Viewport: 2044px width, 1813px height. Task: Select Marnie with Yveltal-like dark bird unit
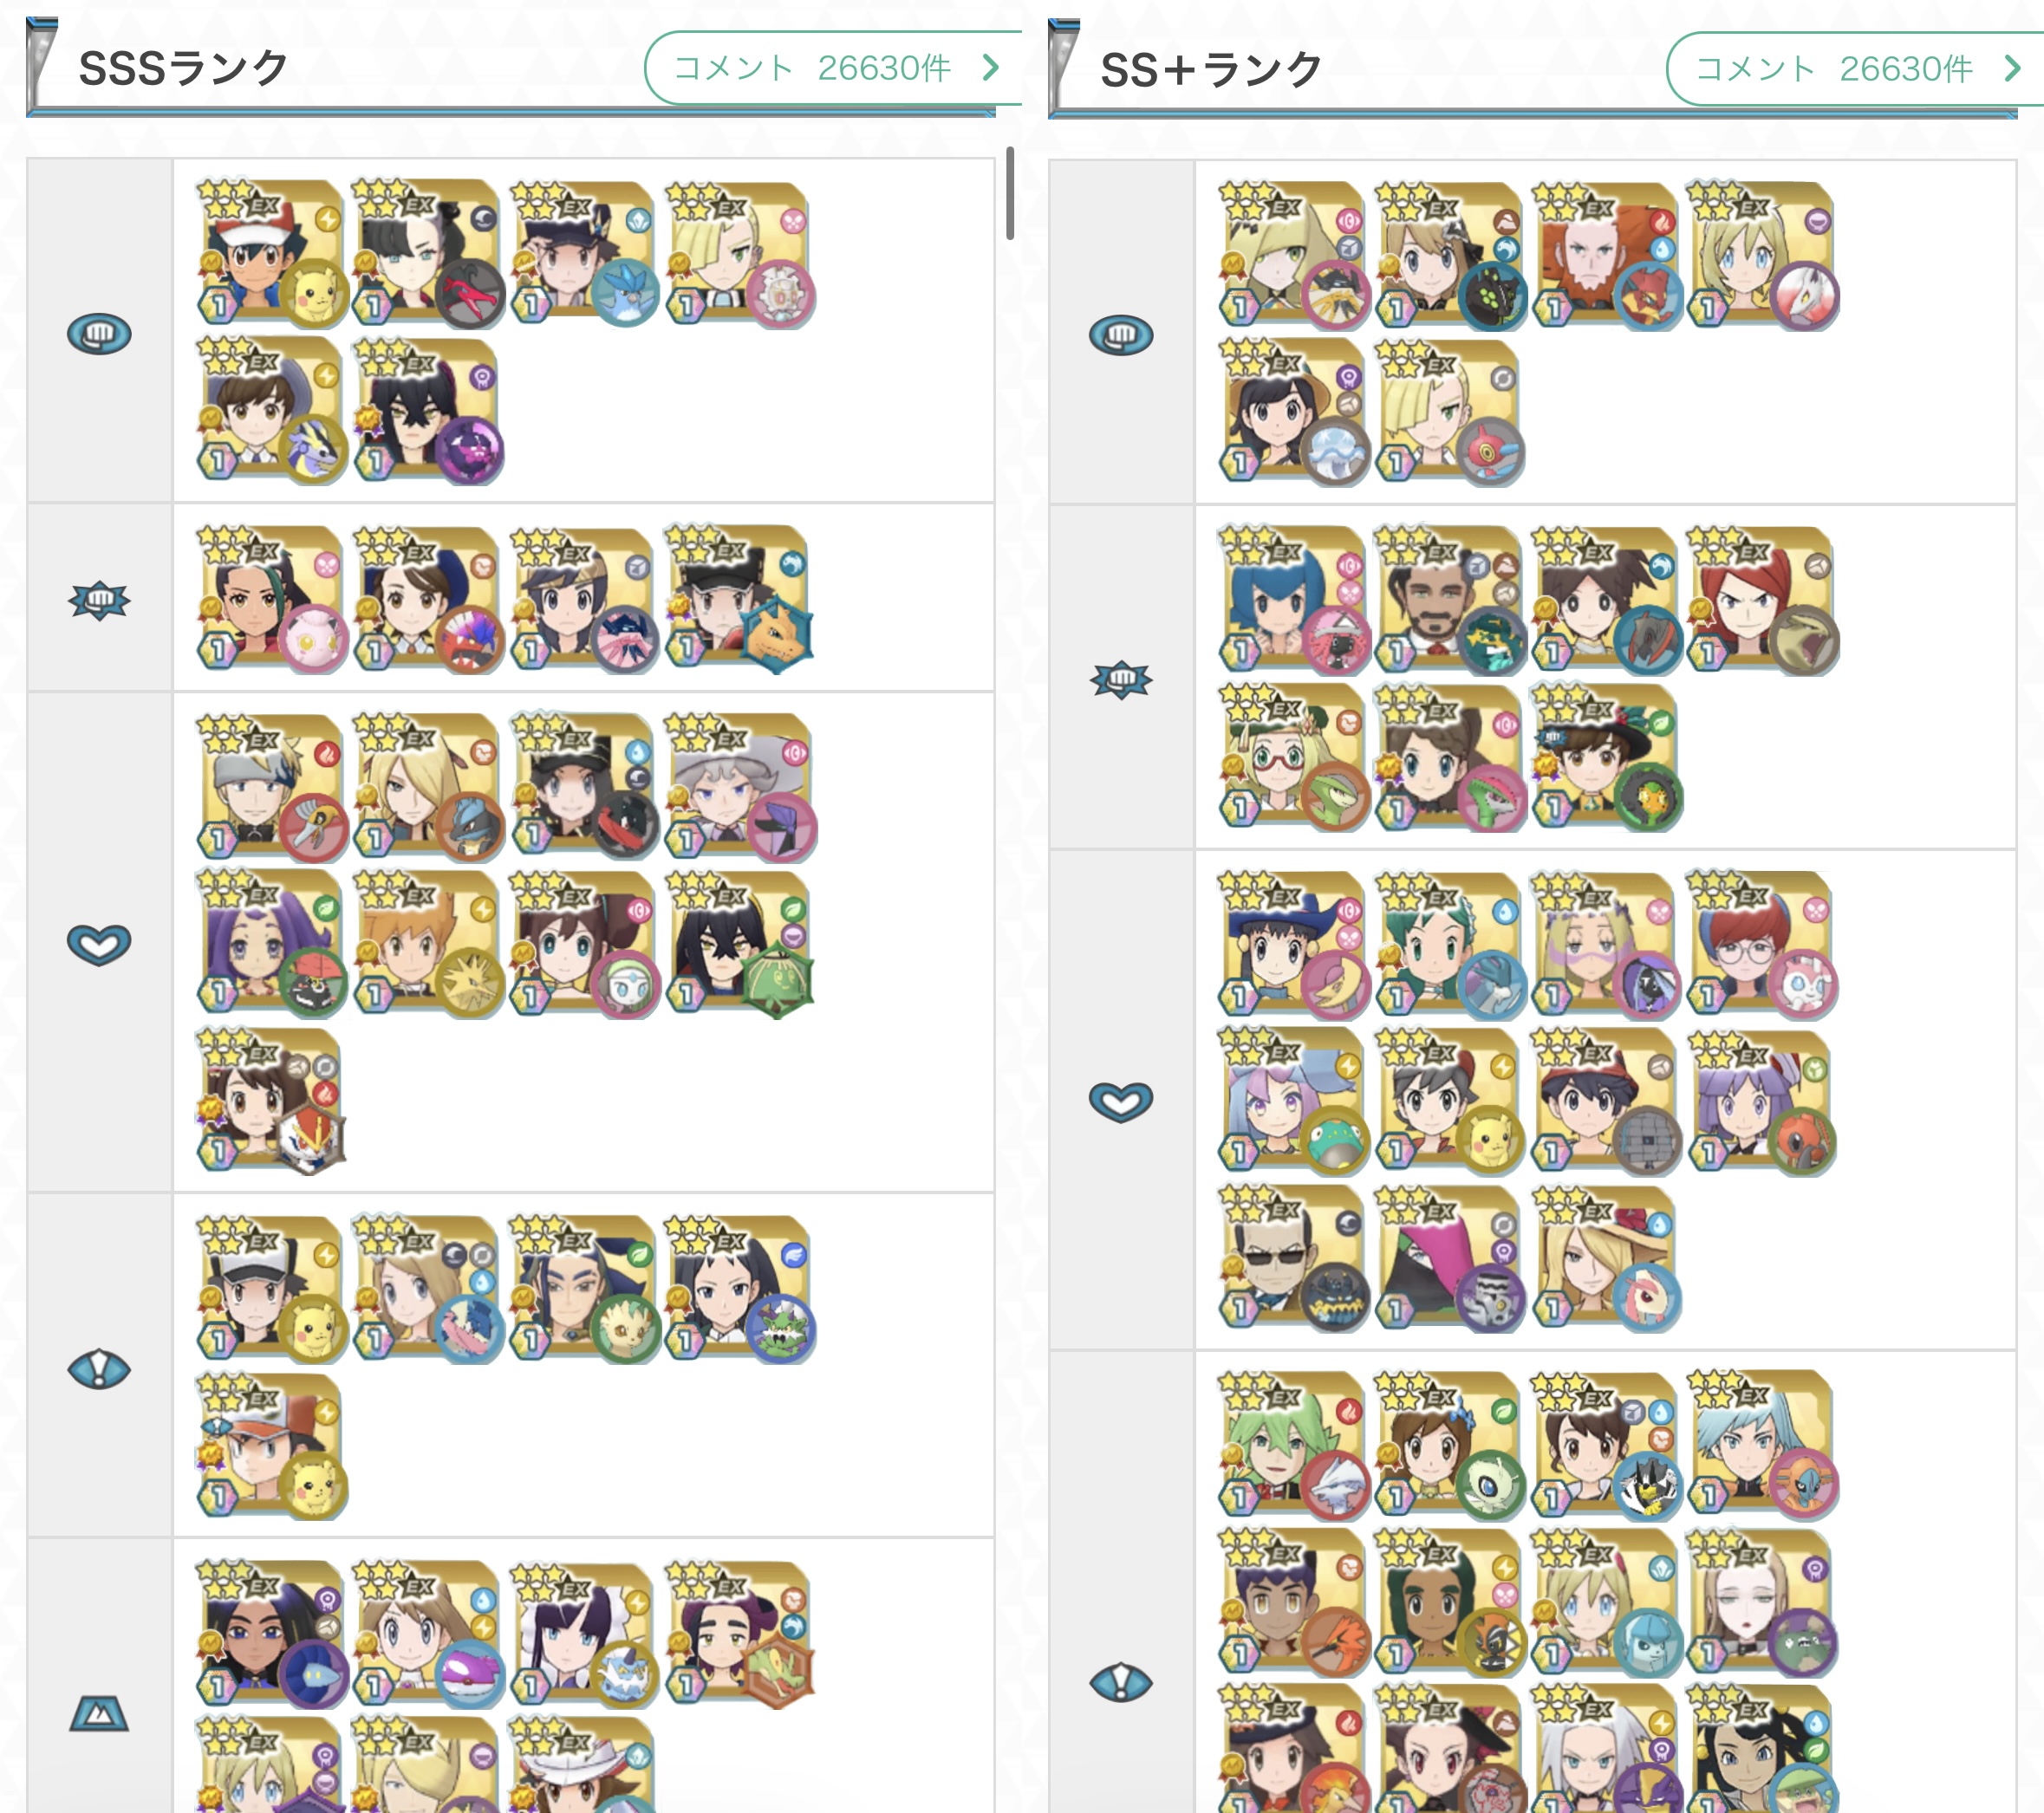tap(428, 254)
